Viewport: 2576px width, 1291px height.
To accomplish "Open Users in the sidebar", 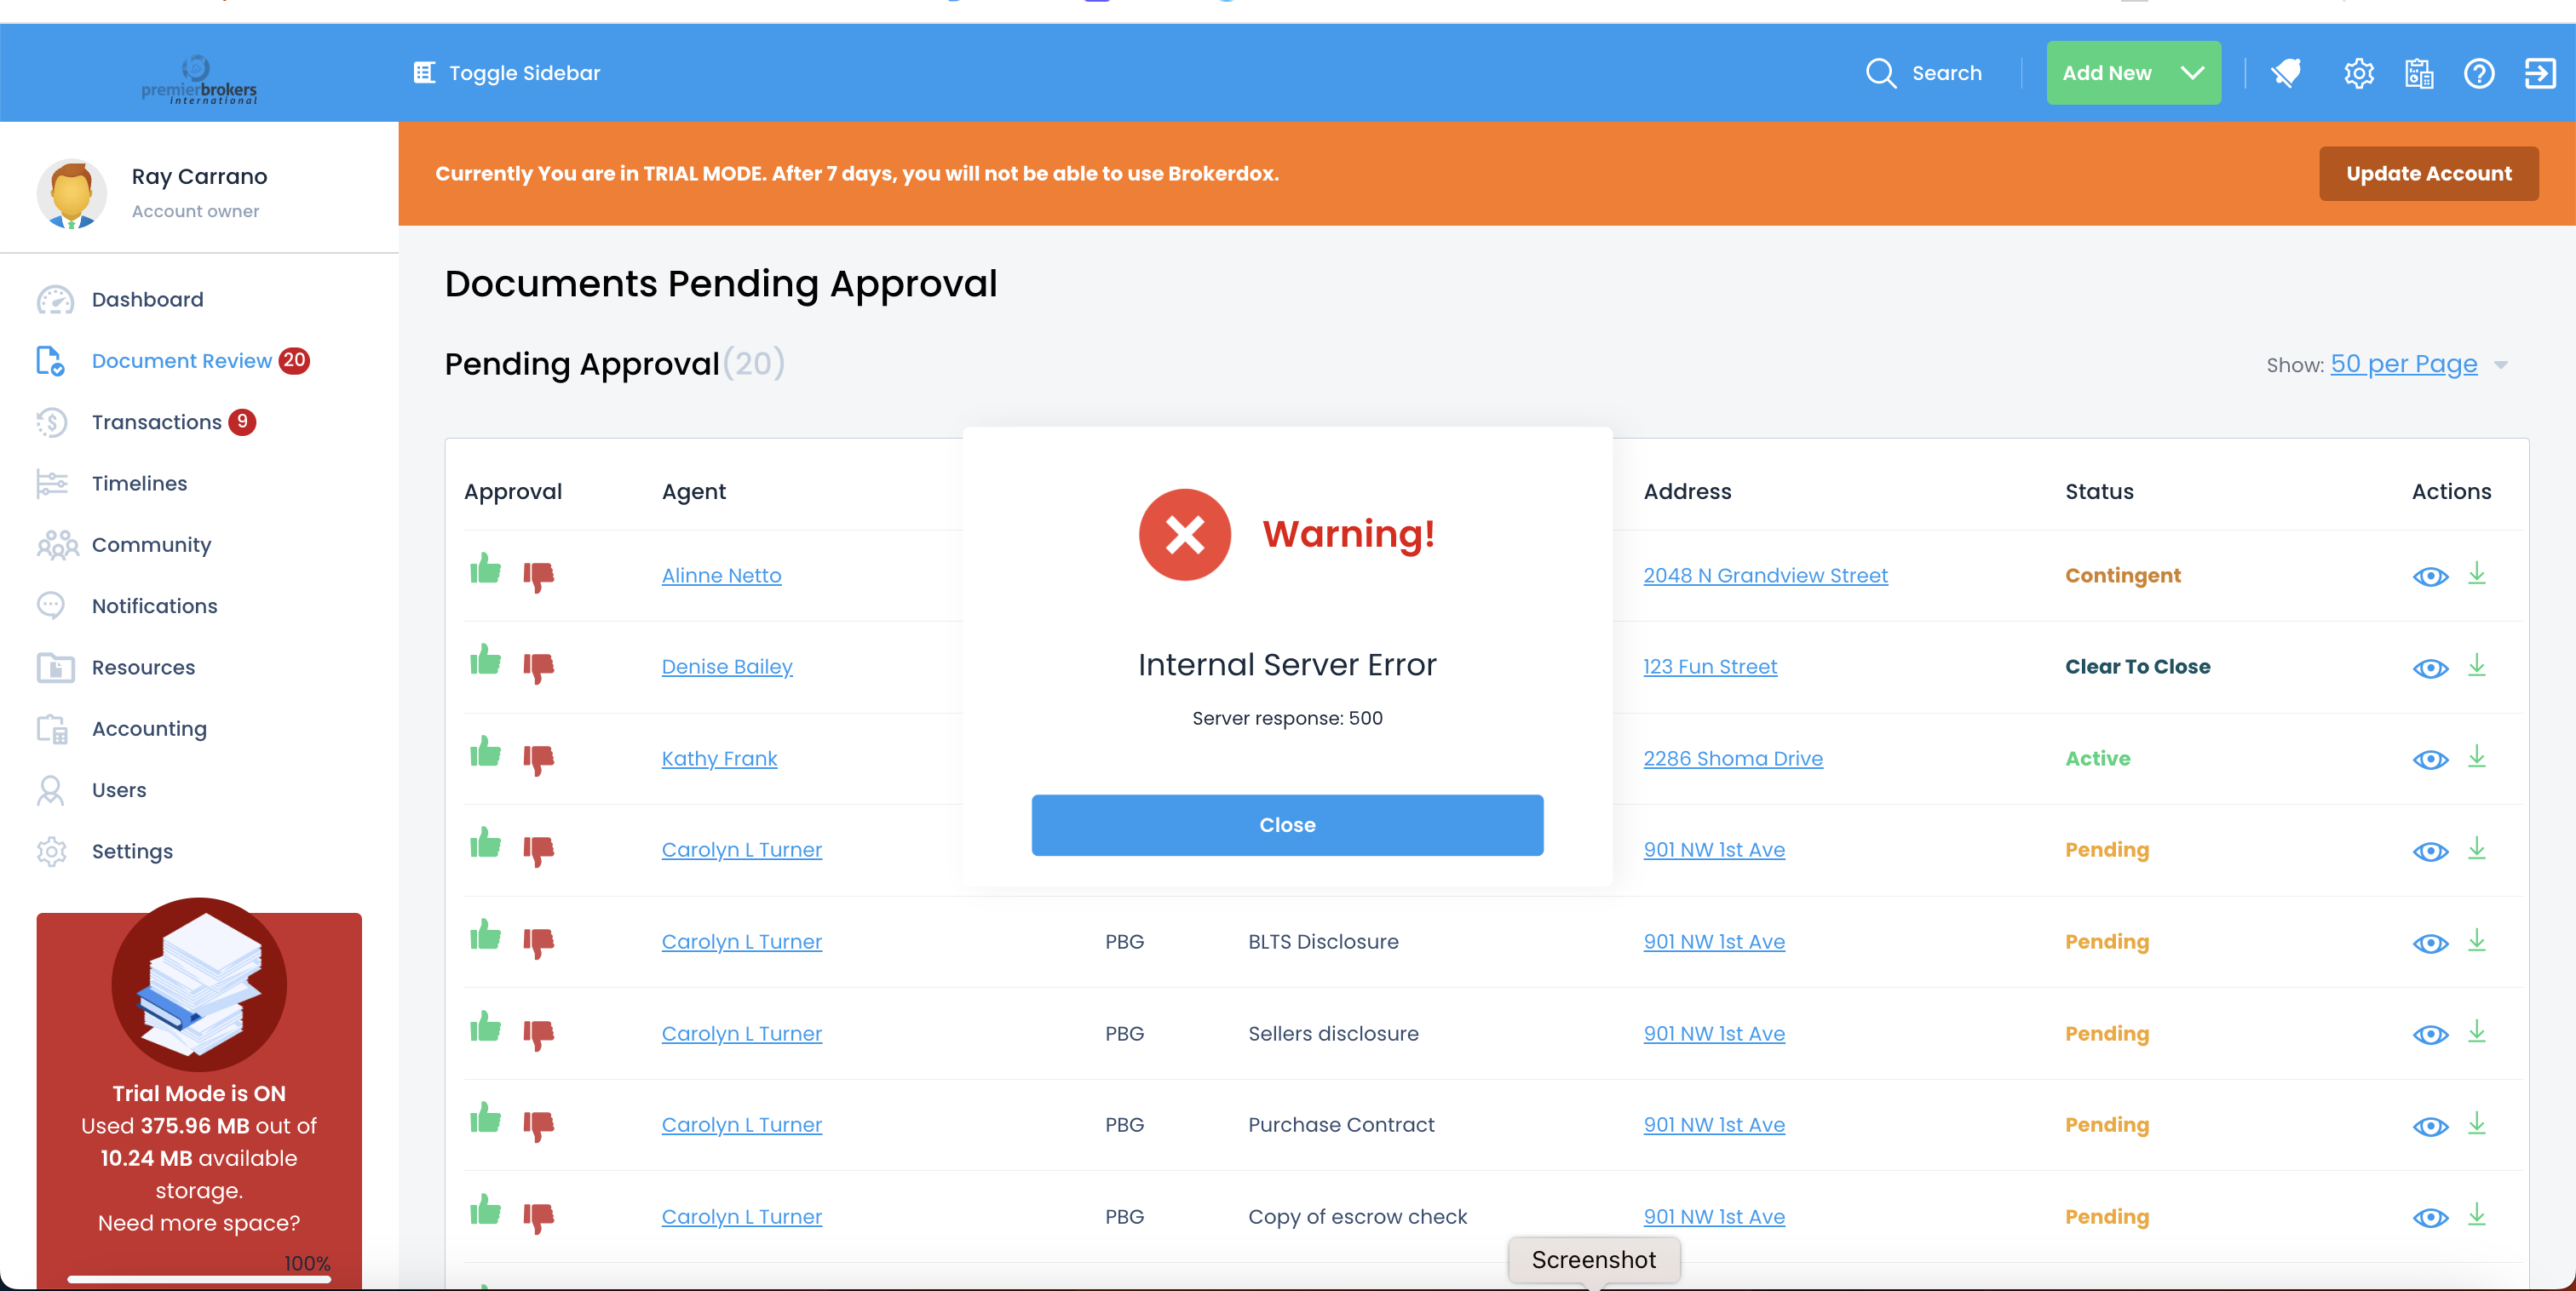I will 118,790.
